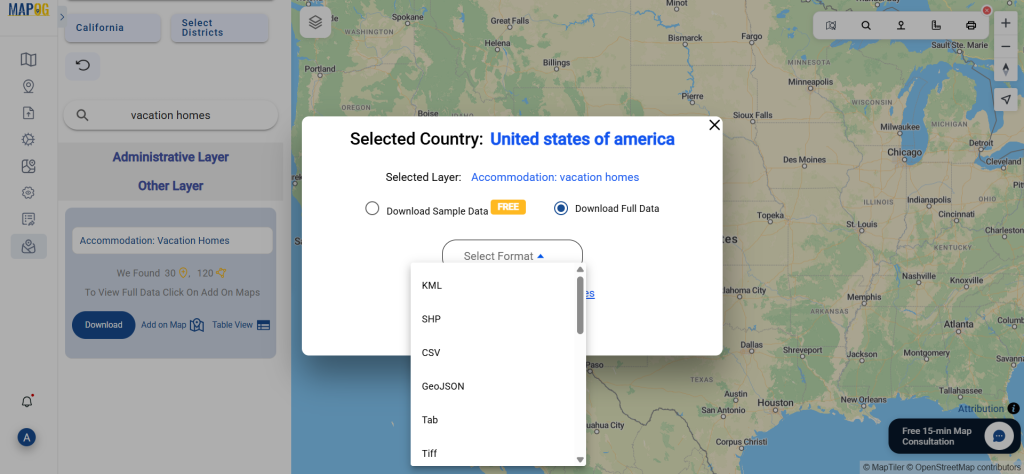
Task: Choose KML format
Action: coord(493,285)
